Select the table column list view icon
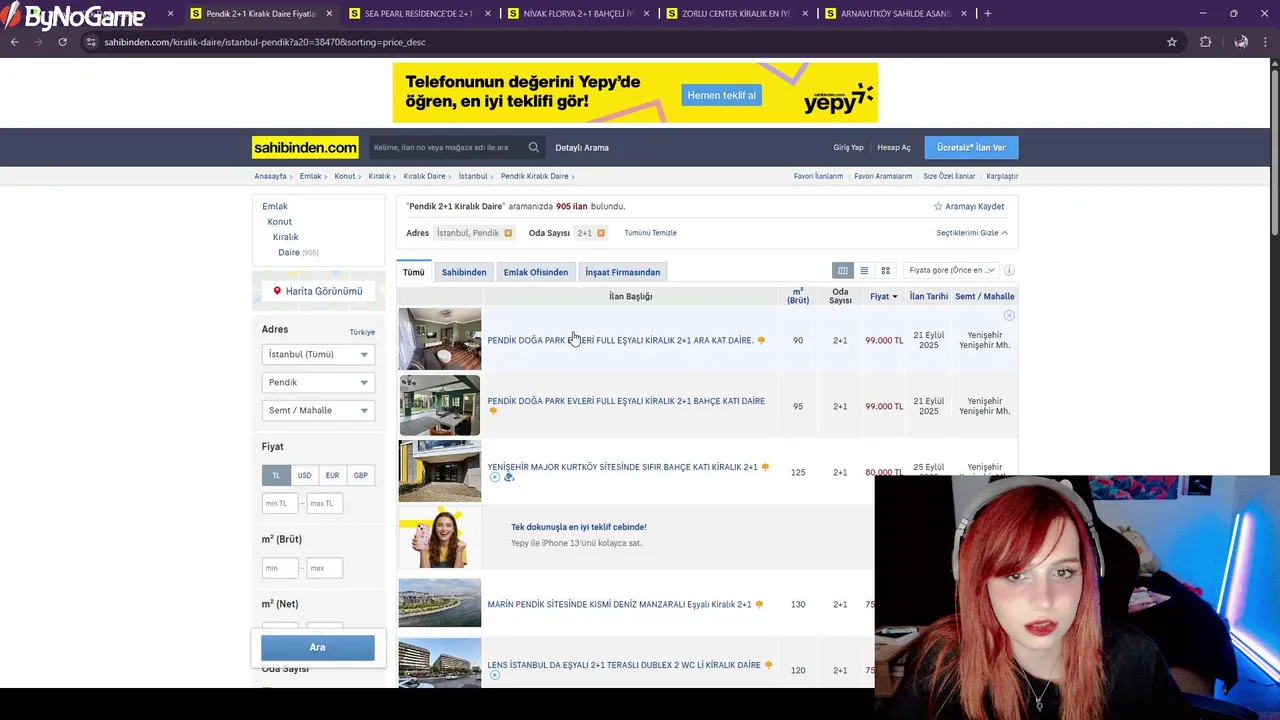This screenshot has width=1280, height=720. (843, 270)
